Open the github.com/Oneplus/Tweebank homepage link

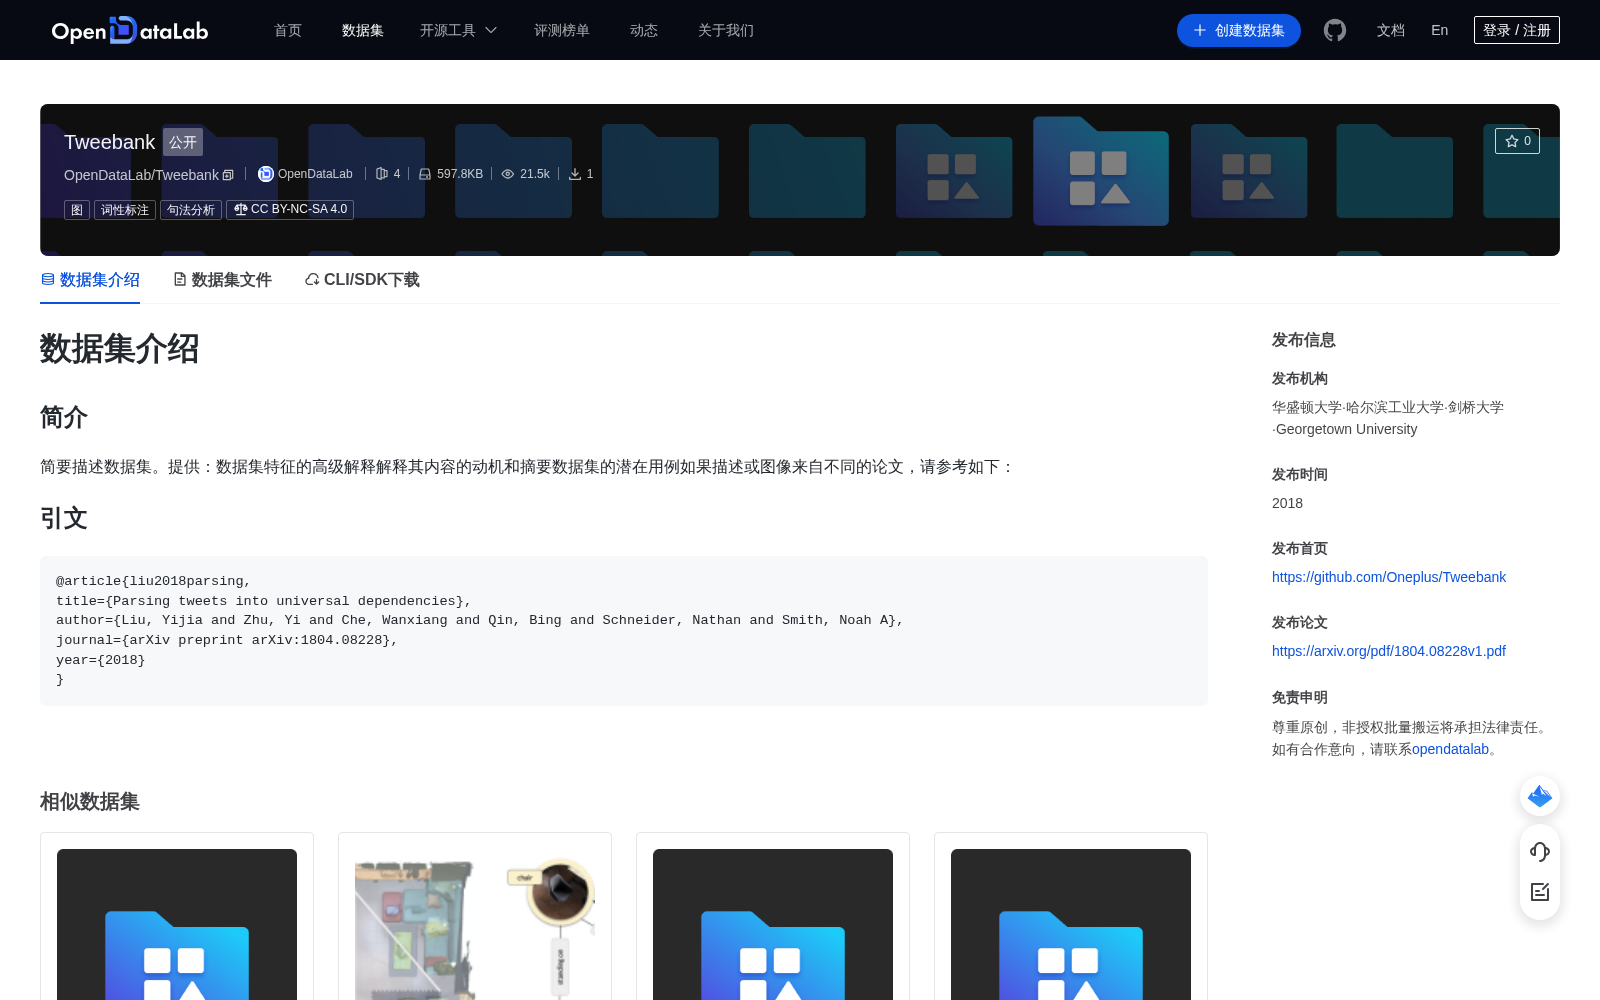coord(1389,577)
